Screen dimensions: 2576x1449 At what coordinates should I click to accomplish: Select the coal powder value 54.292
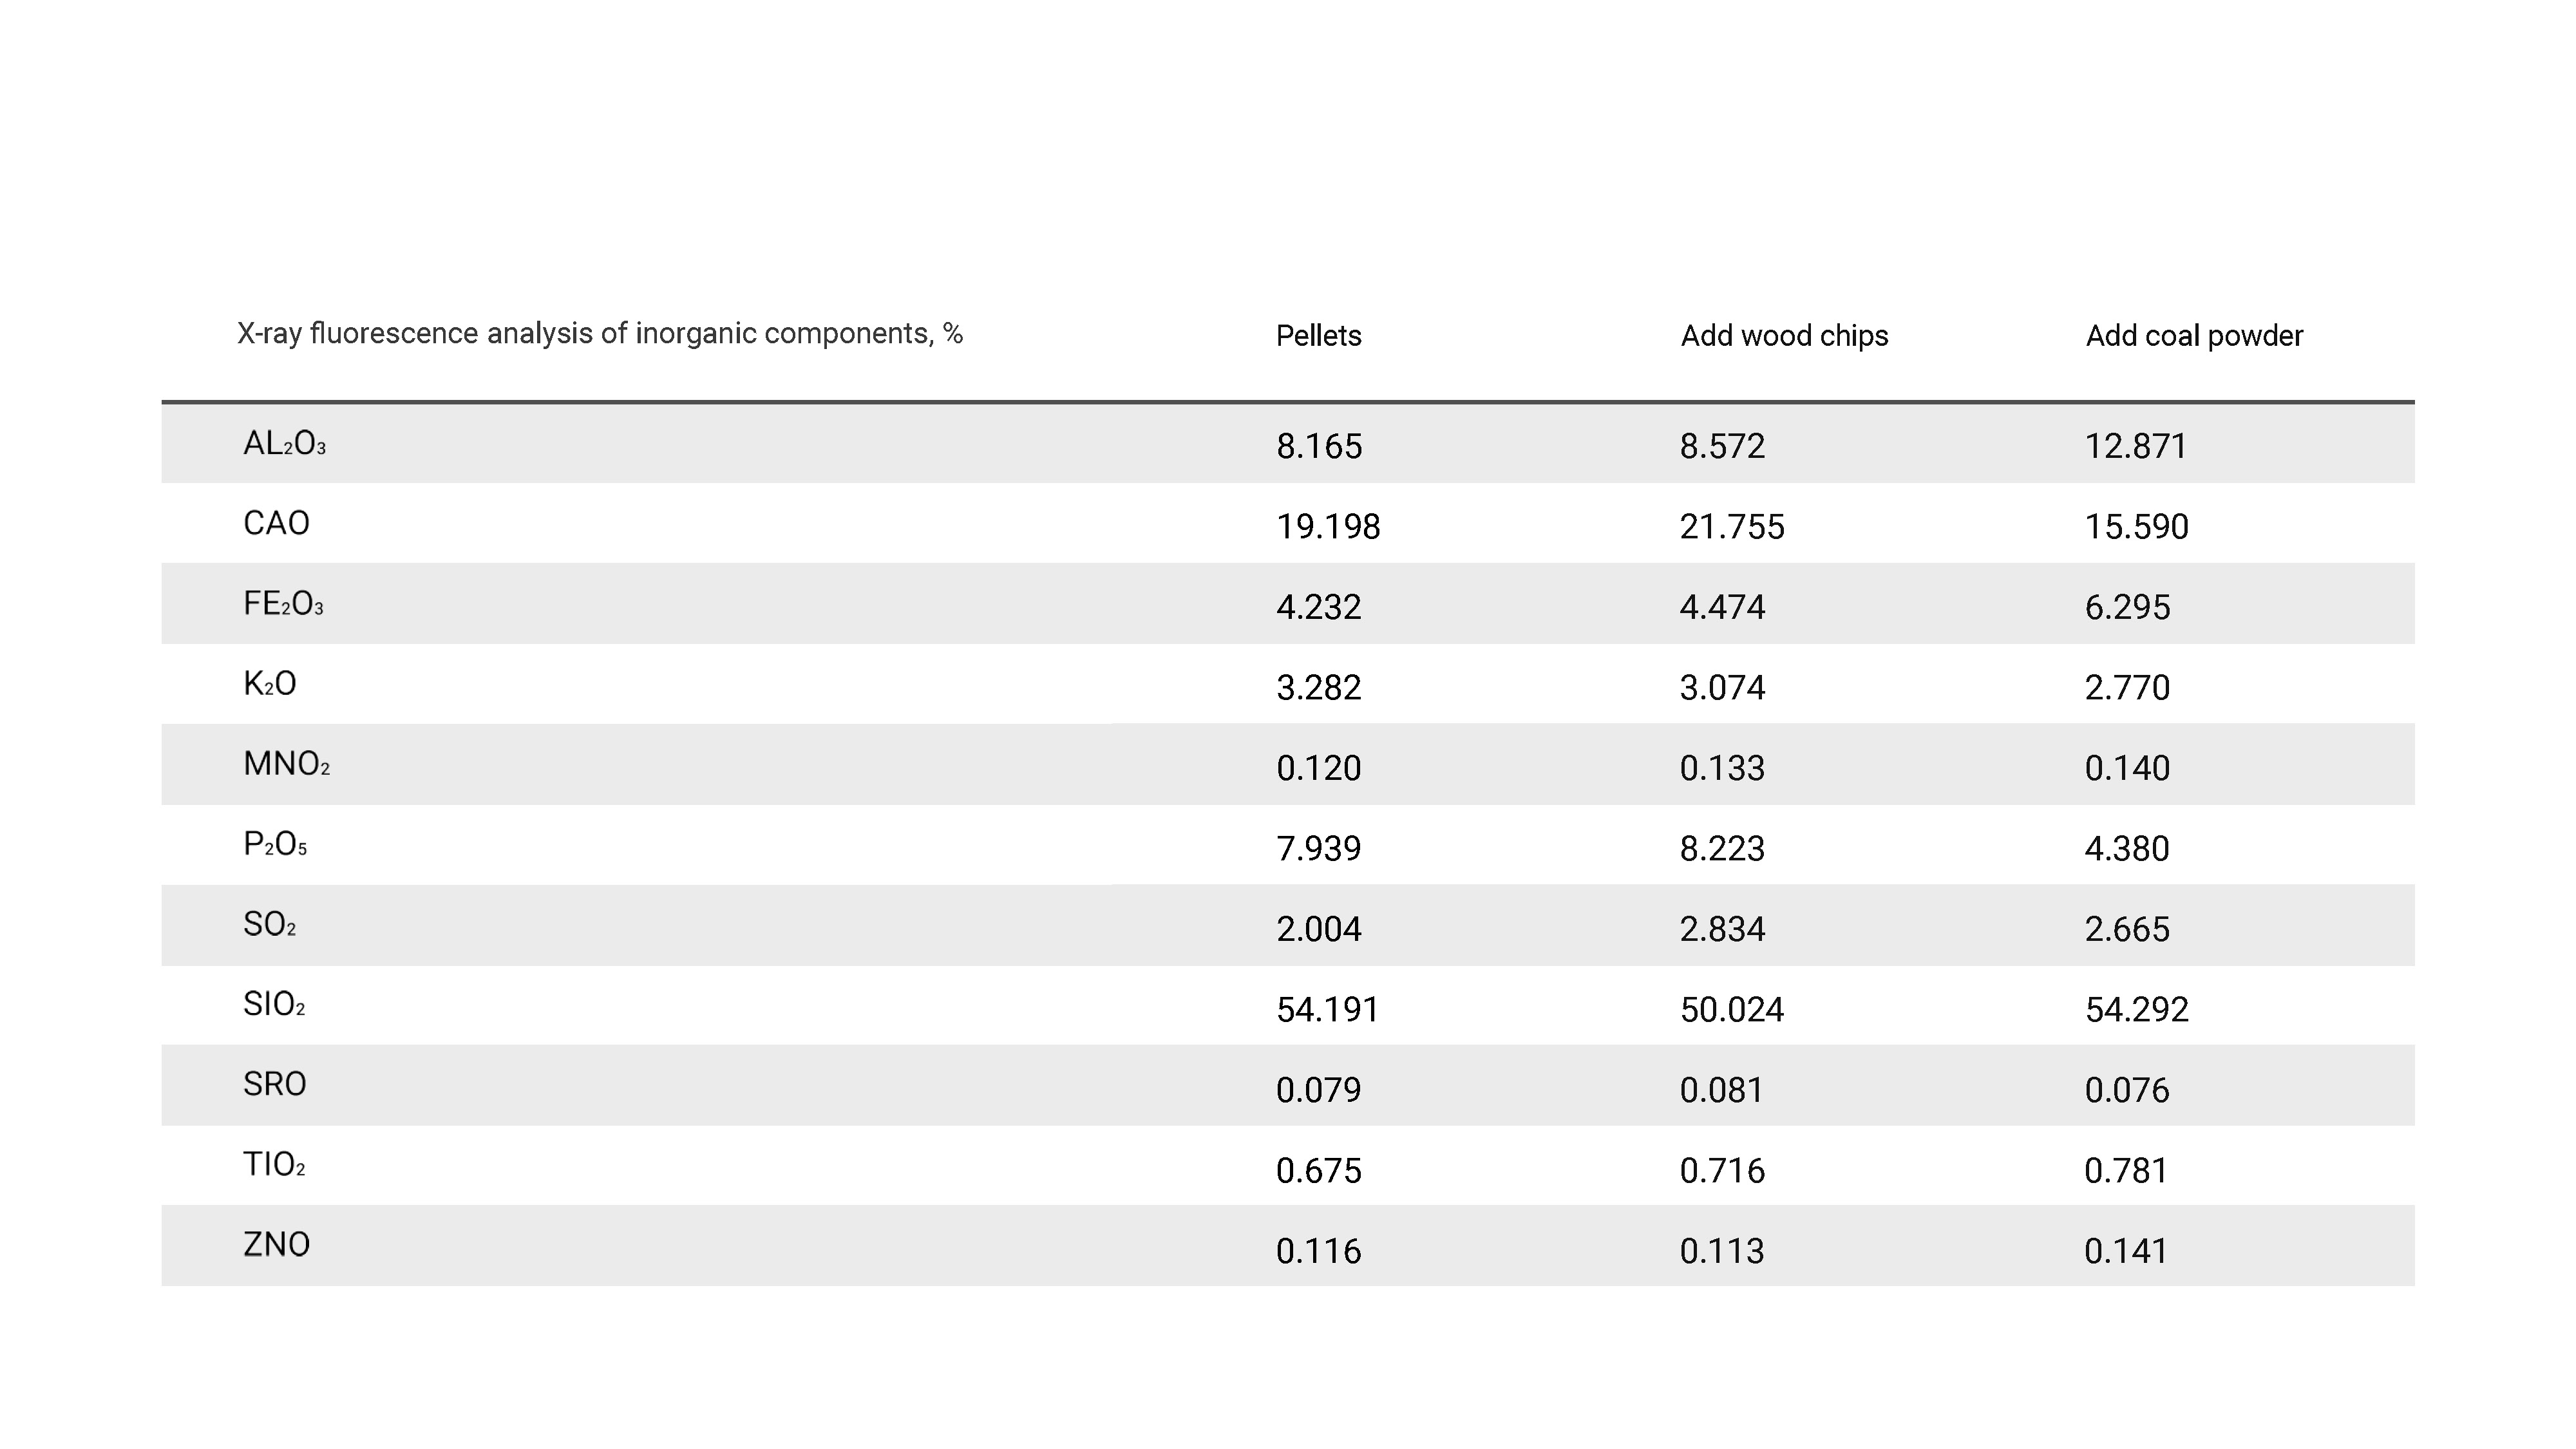pos(2136,1010)
